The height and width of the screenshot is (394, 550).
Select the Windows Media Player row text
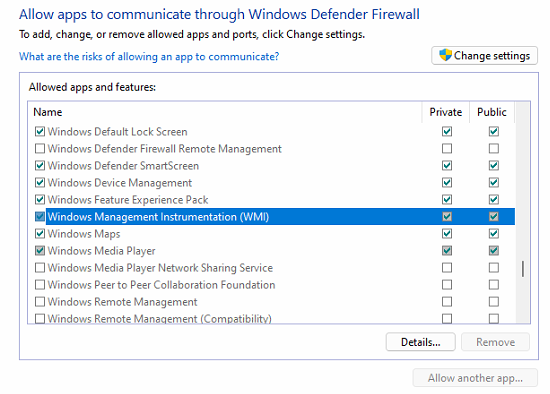pos(101,251)
